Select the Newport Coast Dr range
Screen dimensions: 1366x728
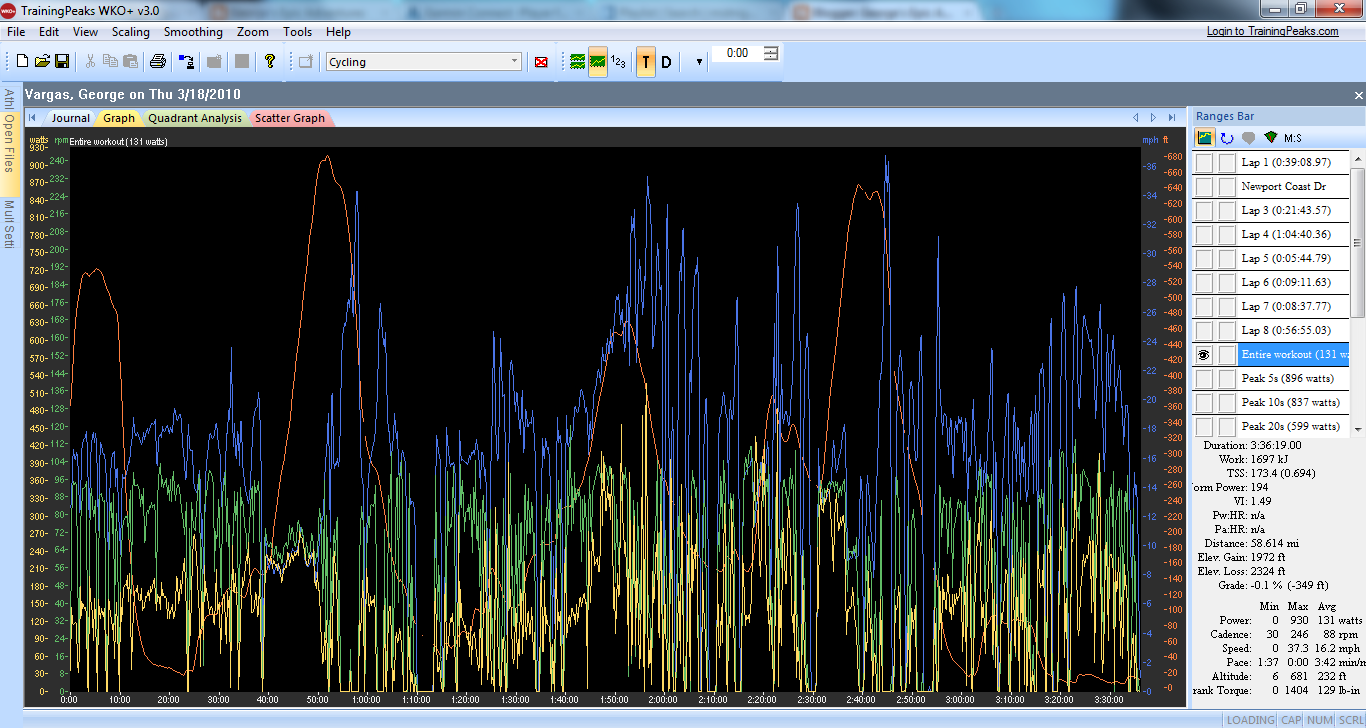[1283, 187]
